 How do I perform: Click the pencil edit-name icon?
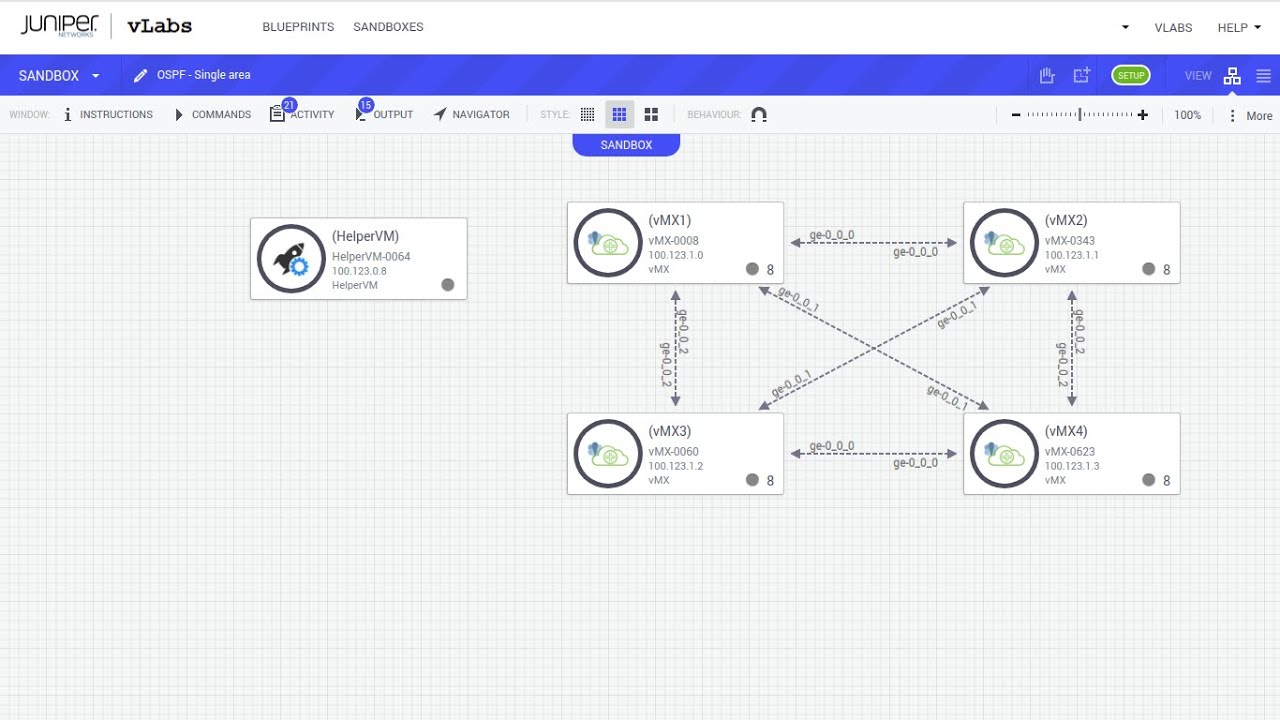(x=140, y=76)
